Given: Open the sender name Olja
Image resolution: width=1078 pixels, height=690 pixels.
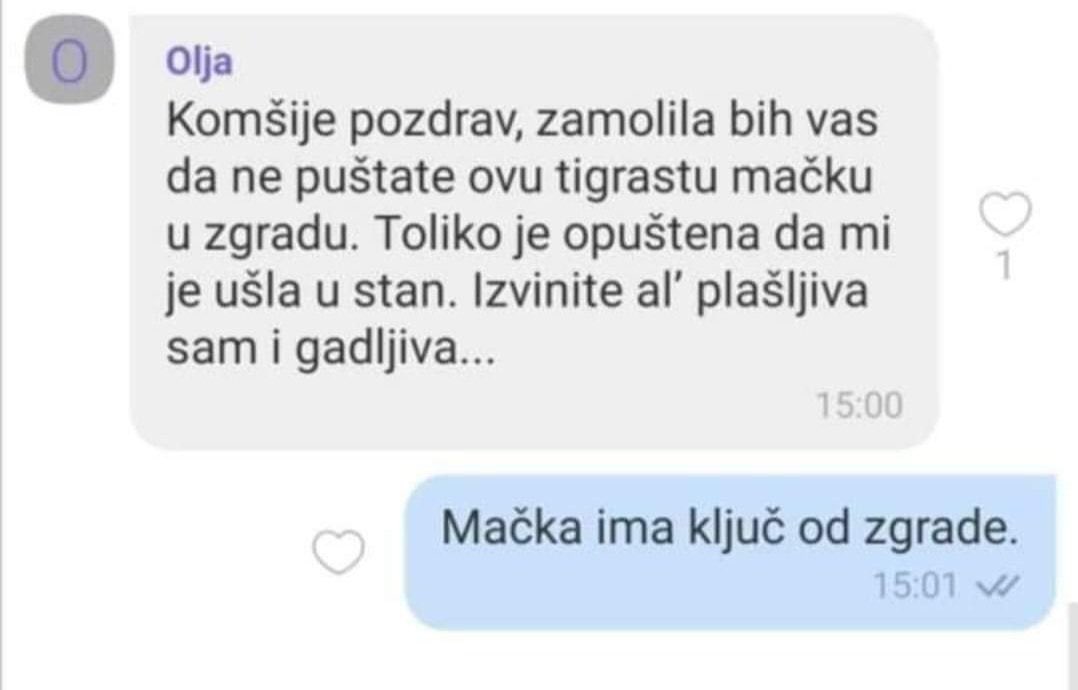Looking at the screenshot, I should click(199, 63).
